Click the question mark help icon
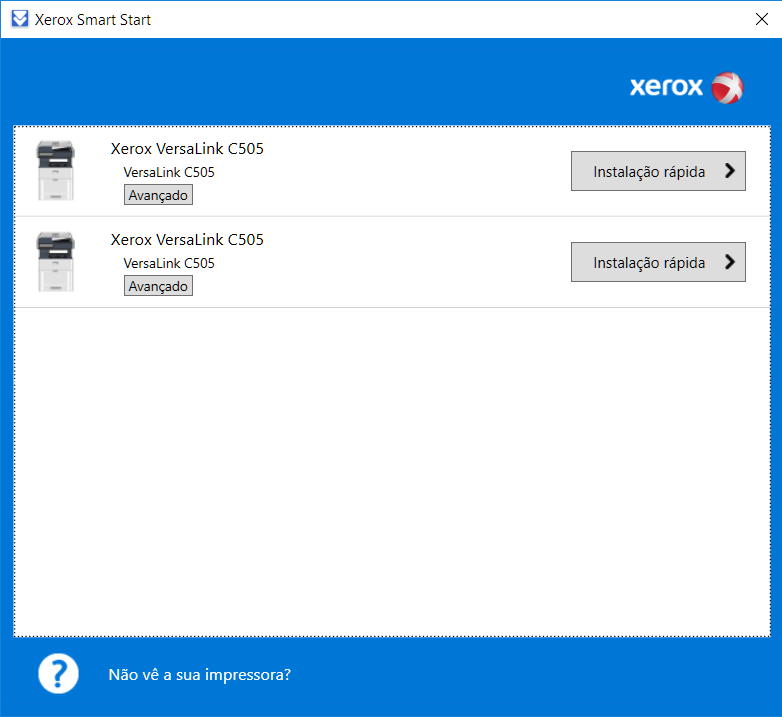Viewport: 782px width, 717px height. tap(58, 674)
